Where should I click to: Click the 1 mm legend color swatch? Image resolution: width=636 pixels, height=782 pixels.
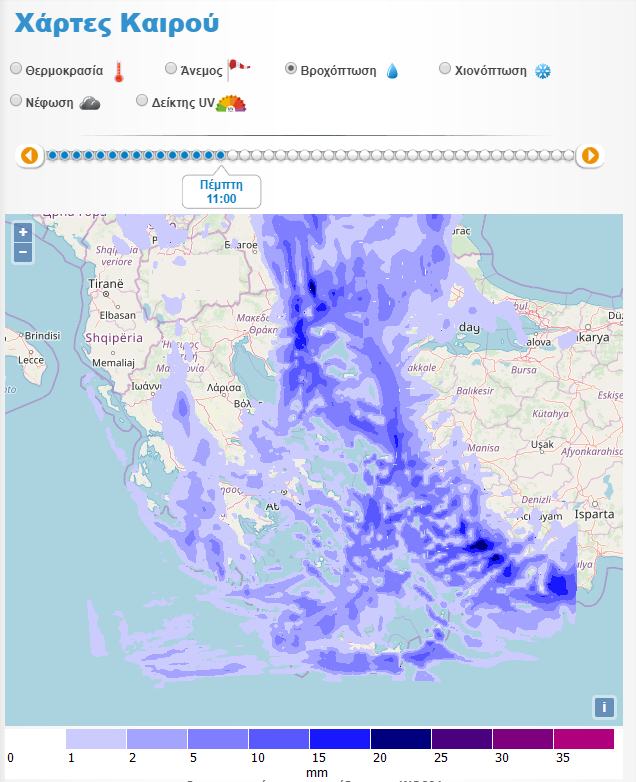point(96,739)
